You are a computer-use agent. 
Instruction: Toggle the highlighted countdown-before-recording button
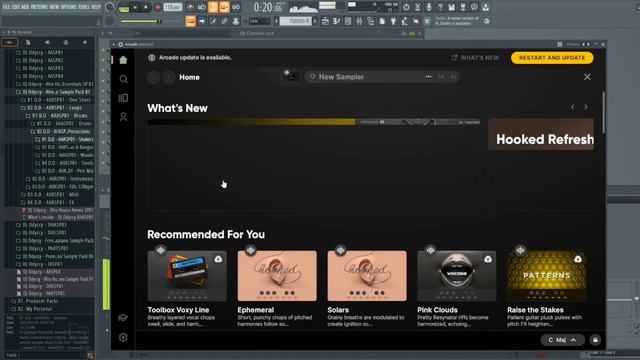(213, 7)
